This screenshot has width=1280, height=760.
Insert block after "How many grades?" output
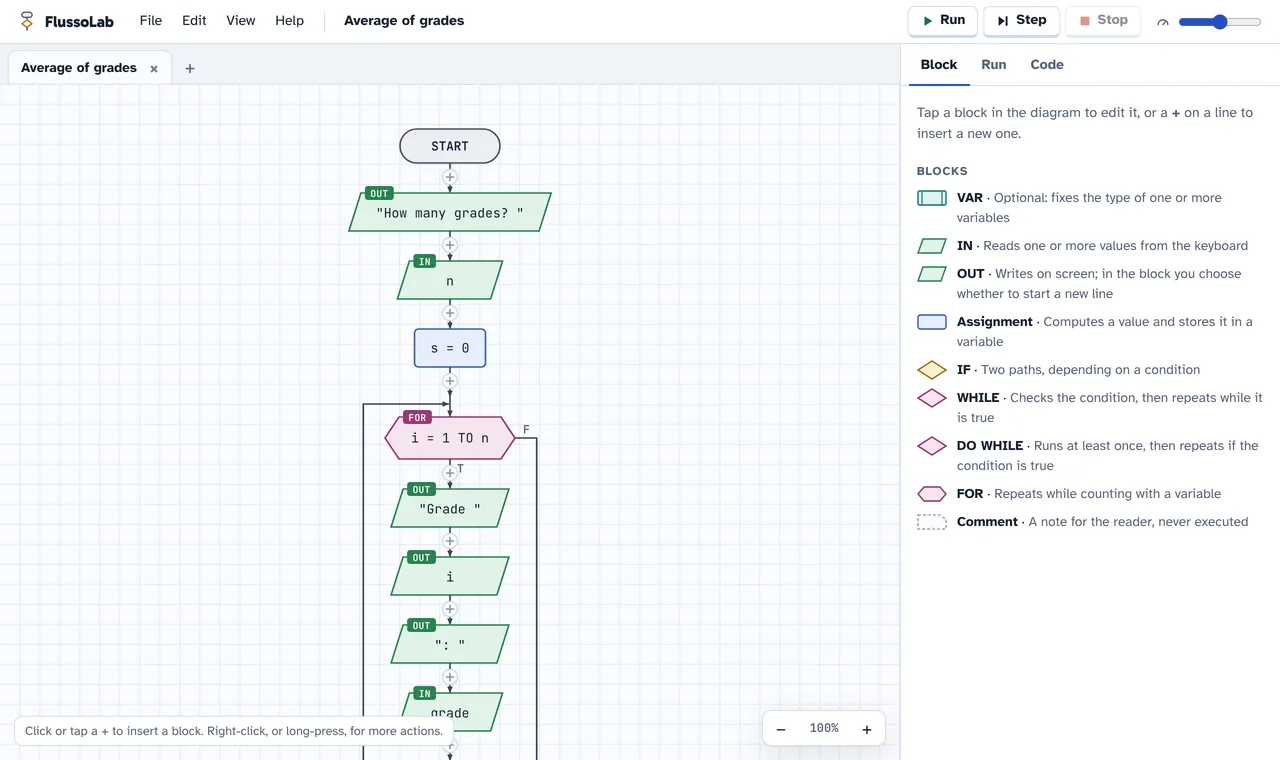tap(450, 245)
